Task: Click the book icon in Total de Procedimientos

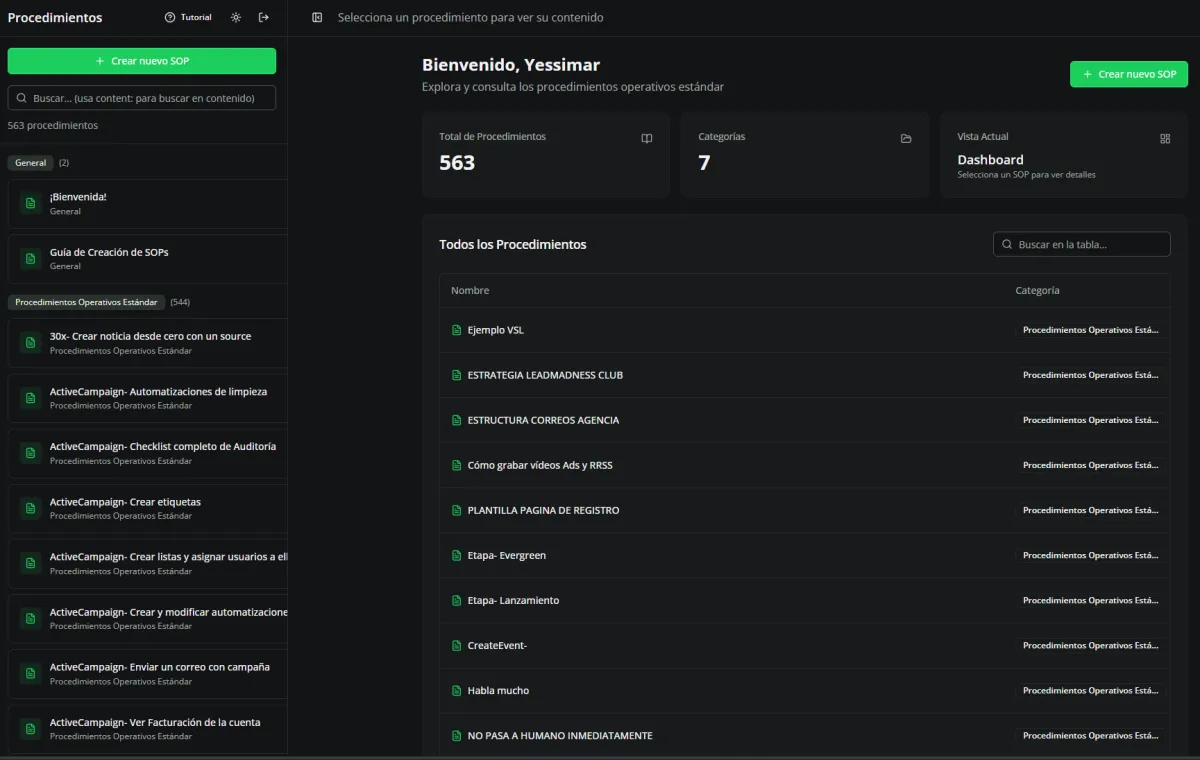Action: 647,139
